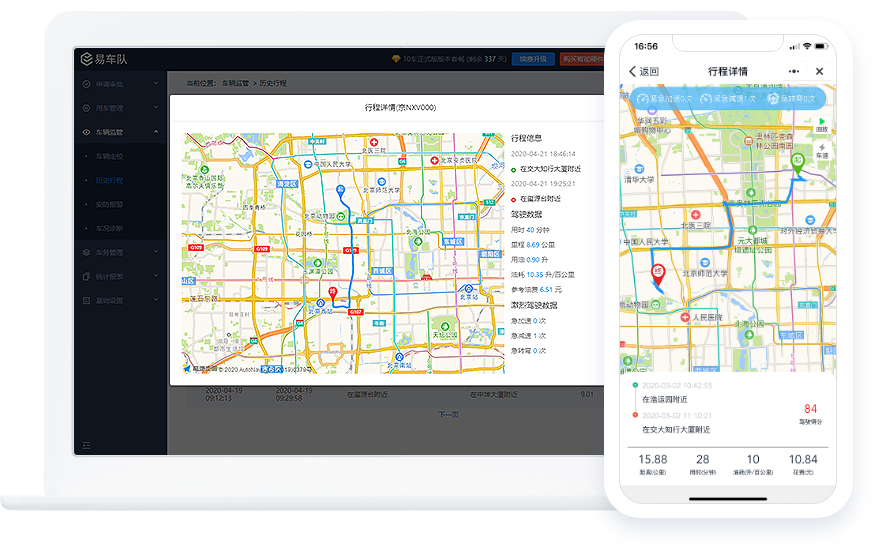
Task: Click the 统计报表 documents icon
Action: (x=86, y=276)
